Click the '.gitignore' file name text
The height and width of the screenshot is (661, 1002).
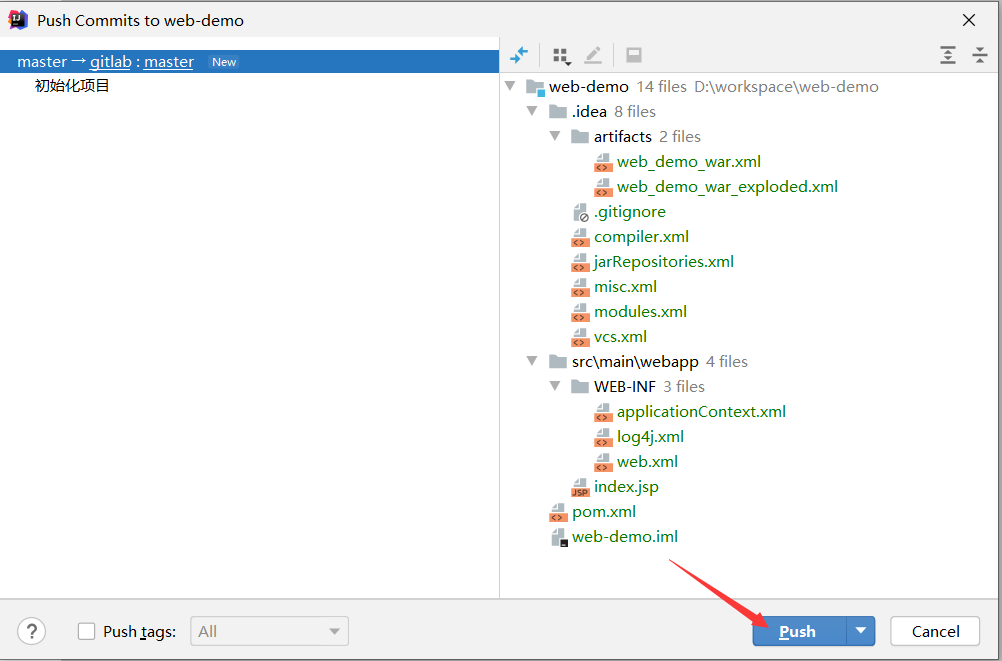(x=629, y=212)
